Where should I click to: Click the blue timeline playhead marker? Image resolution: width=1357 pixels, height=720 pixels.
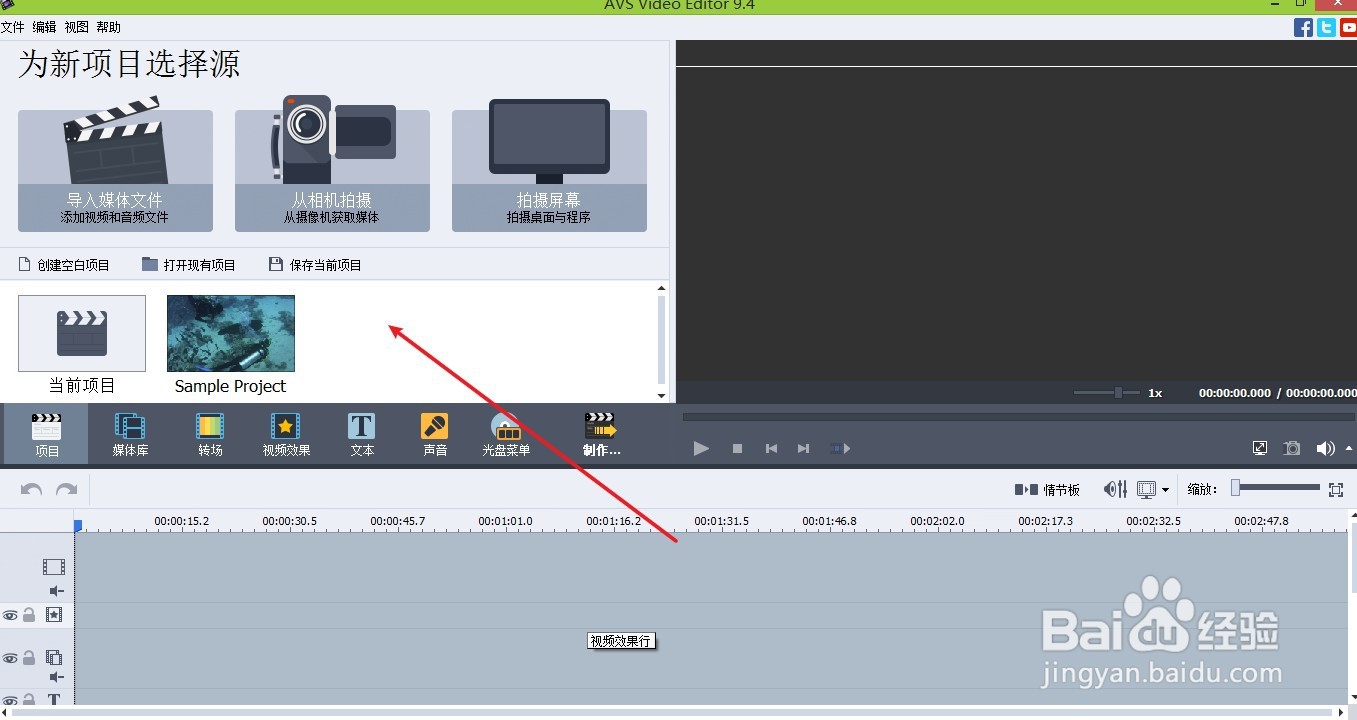click(78, 525)
